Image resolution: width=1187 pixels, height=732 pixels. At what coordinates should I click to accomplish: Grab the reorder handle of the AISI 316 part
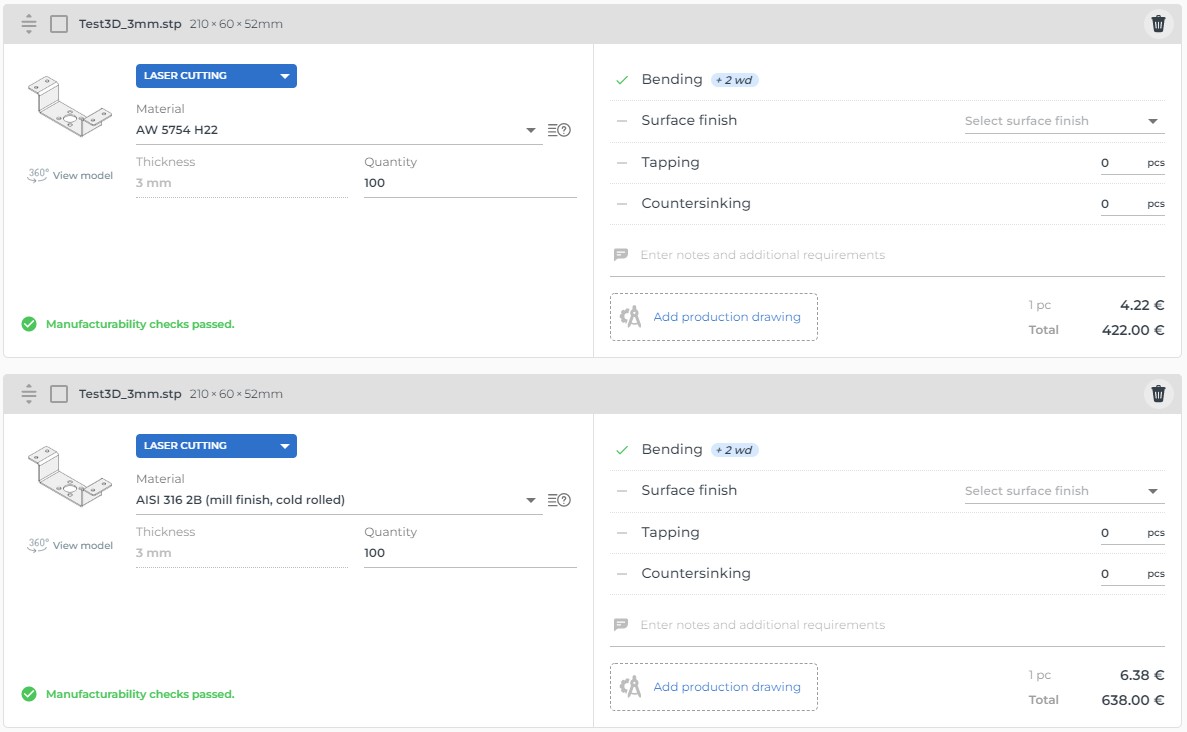tap(29, 394)
